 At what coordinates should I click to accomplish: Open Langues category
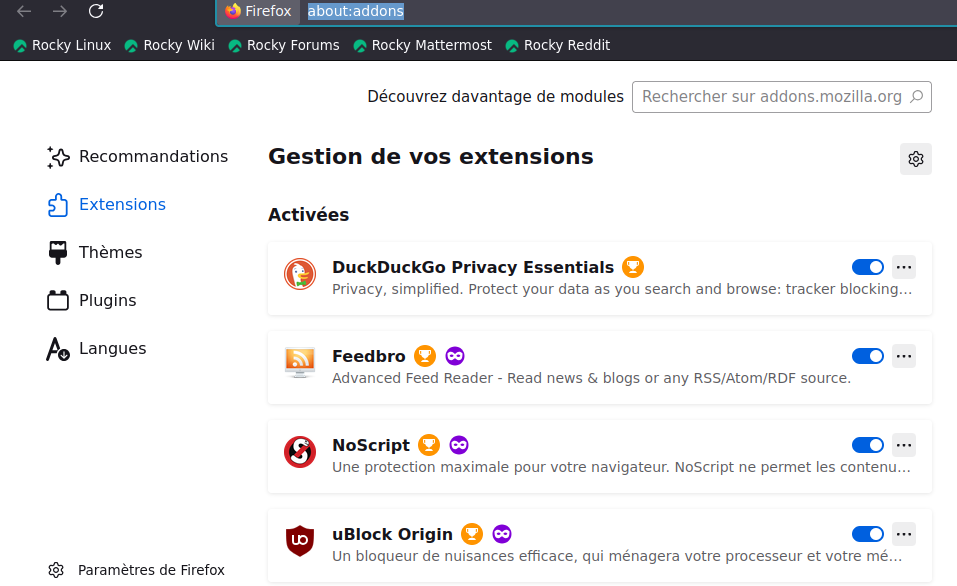tap(96, 349)
